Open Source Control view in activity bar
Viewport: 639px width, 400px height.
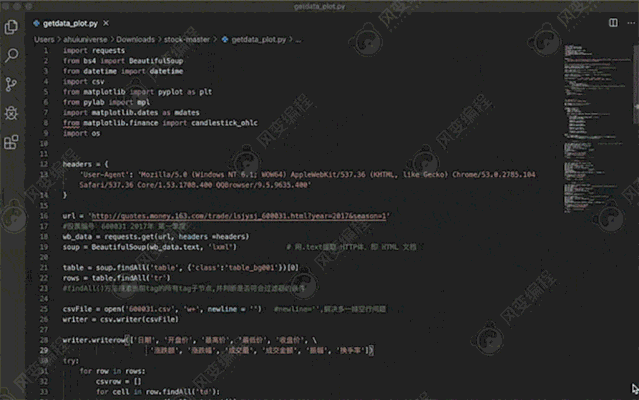click(x=11, y=84)
